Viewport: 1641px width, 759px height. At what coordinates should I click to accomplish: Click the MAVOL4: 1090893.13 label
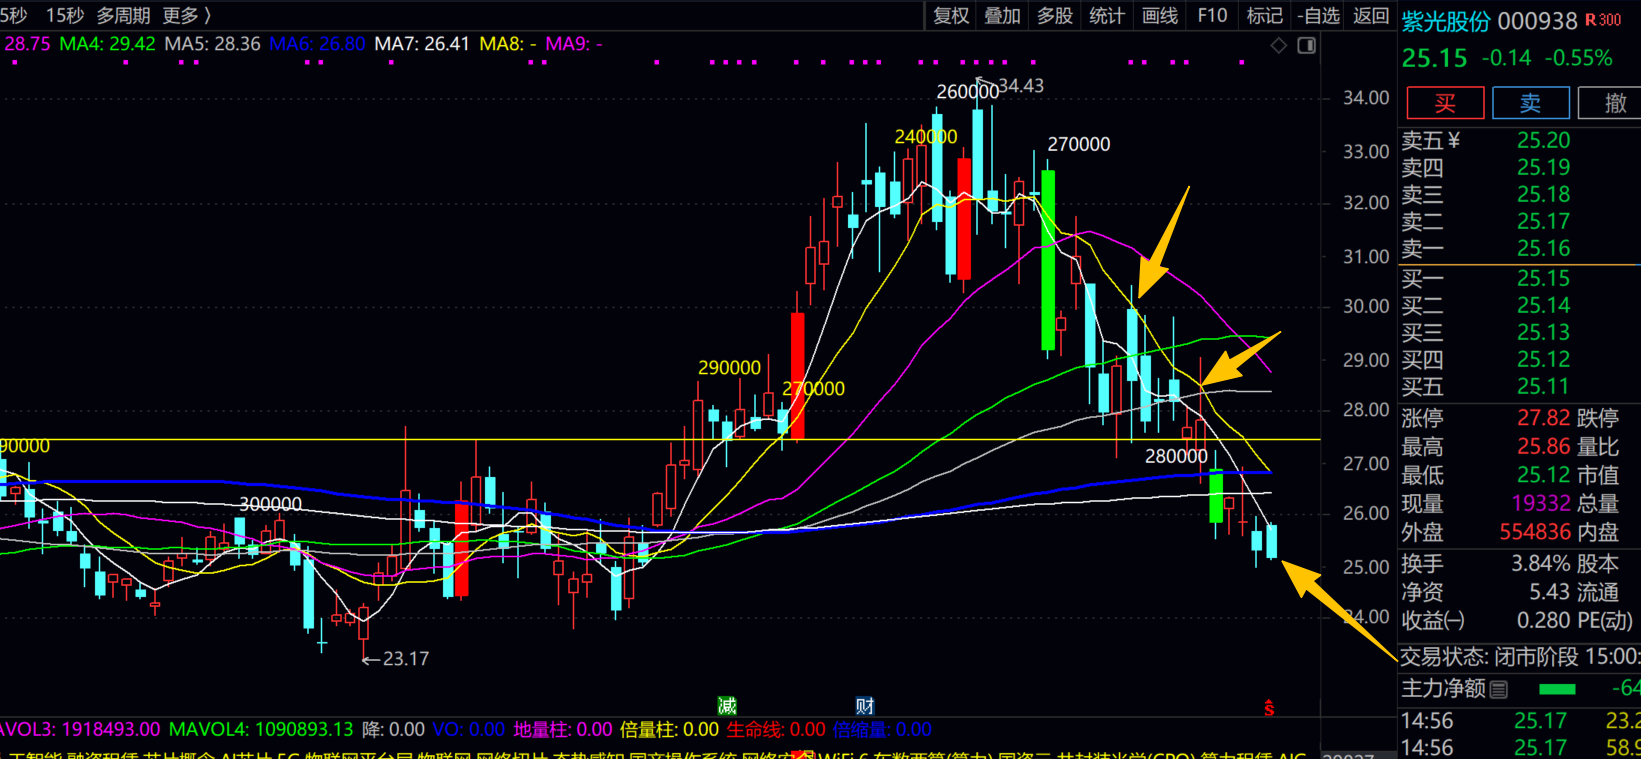(x=260, y=730)
